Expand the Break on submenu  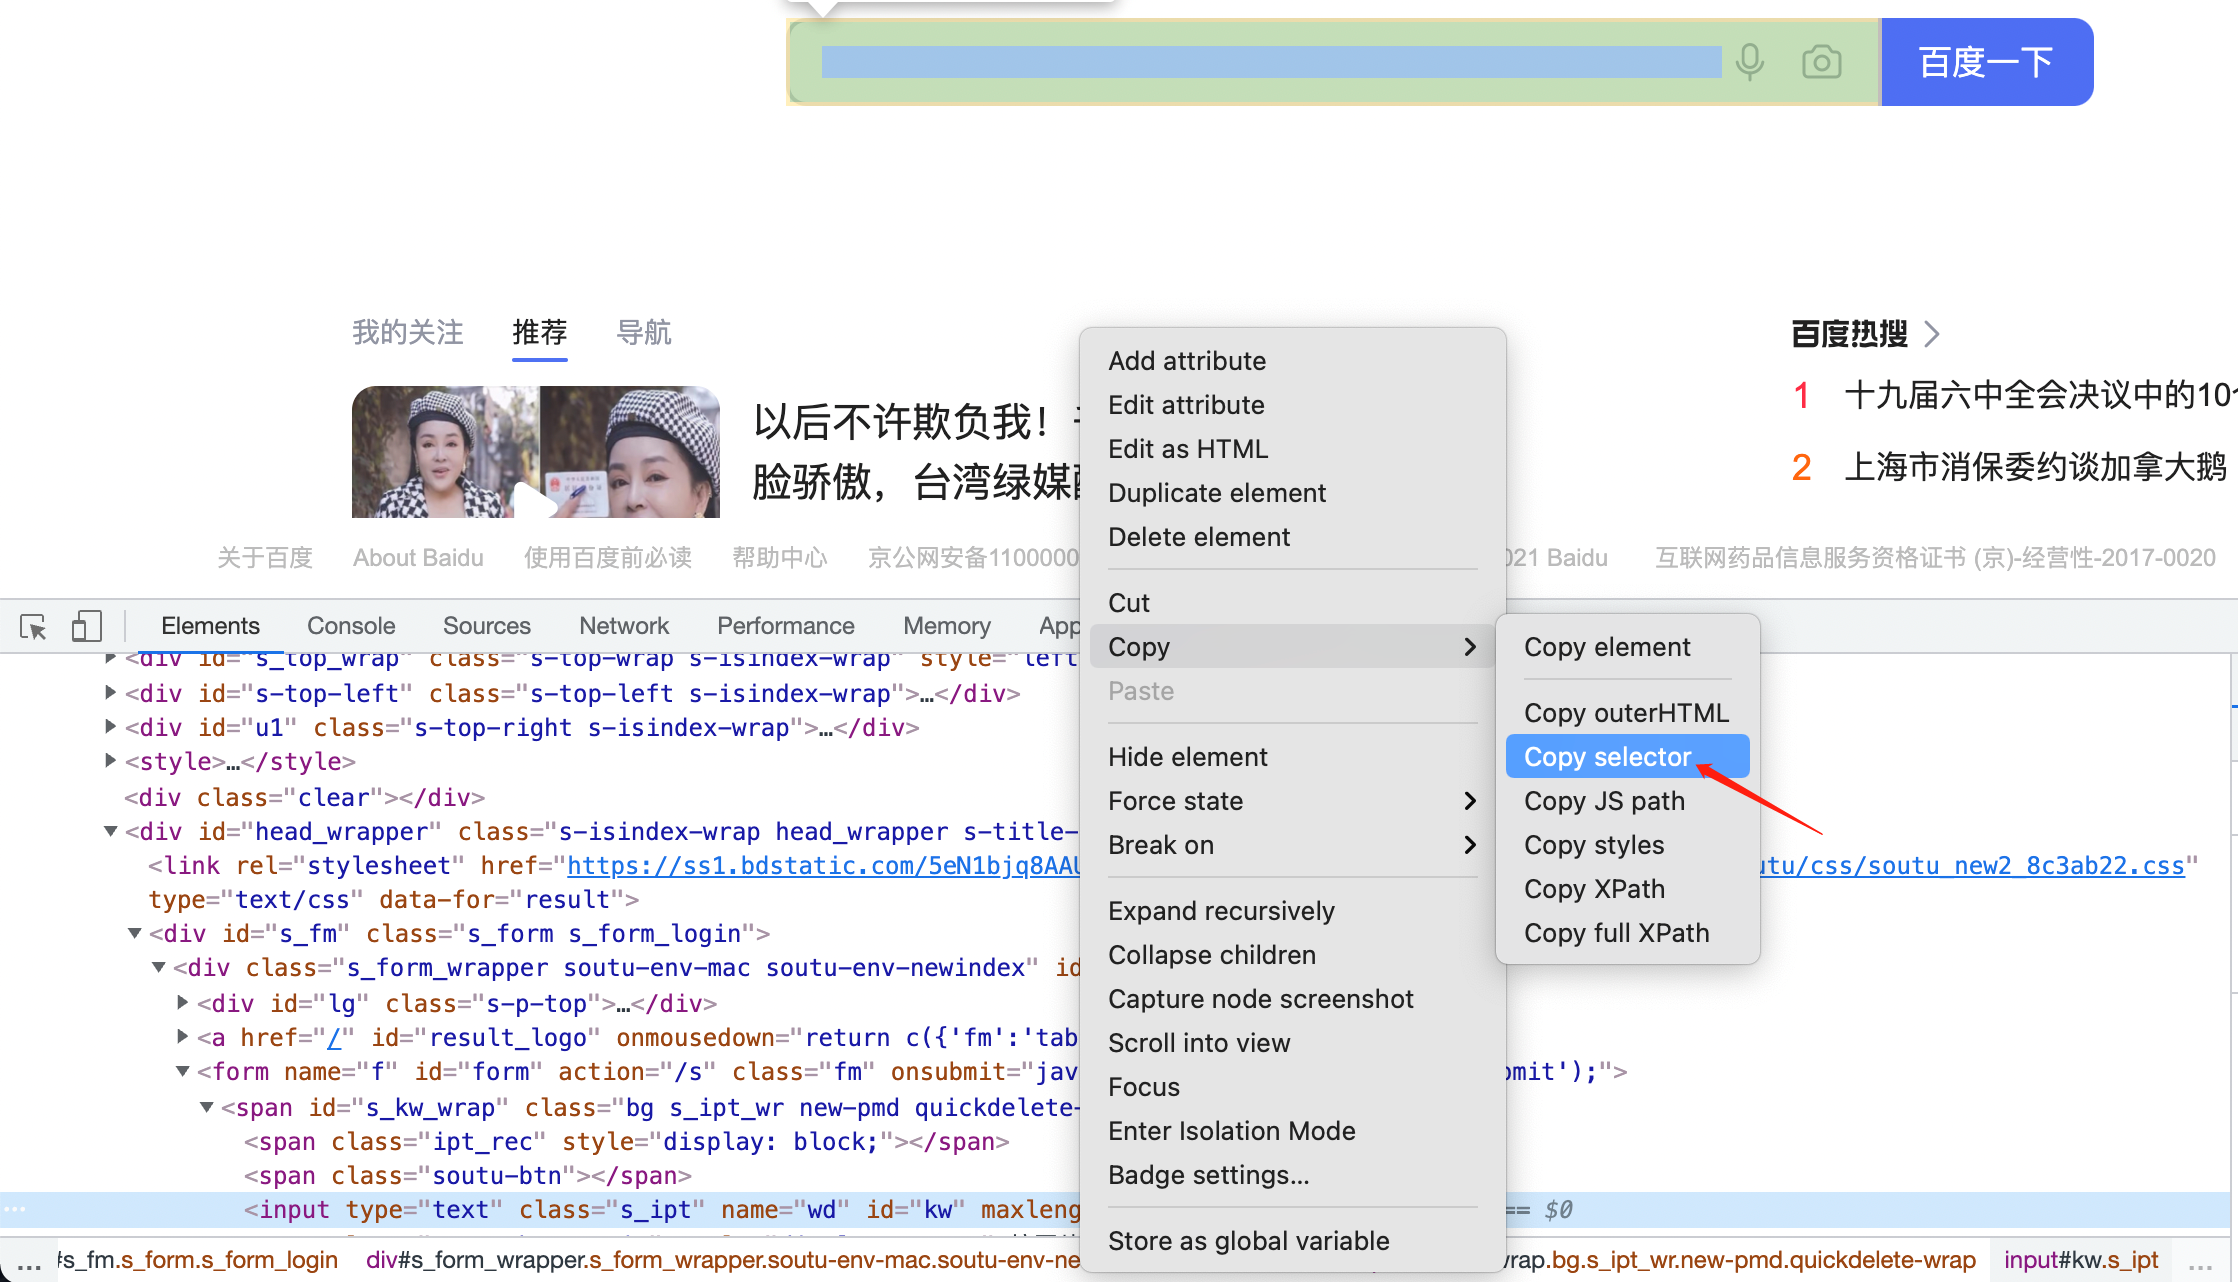pos(1293,845)
